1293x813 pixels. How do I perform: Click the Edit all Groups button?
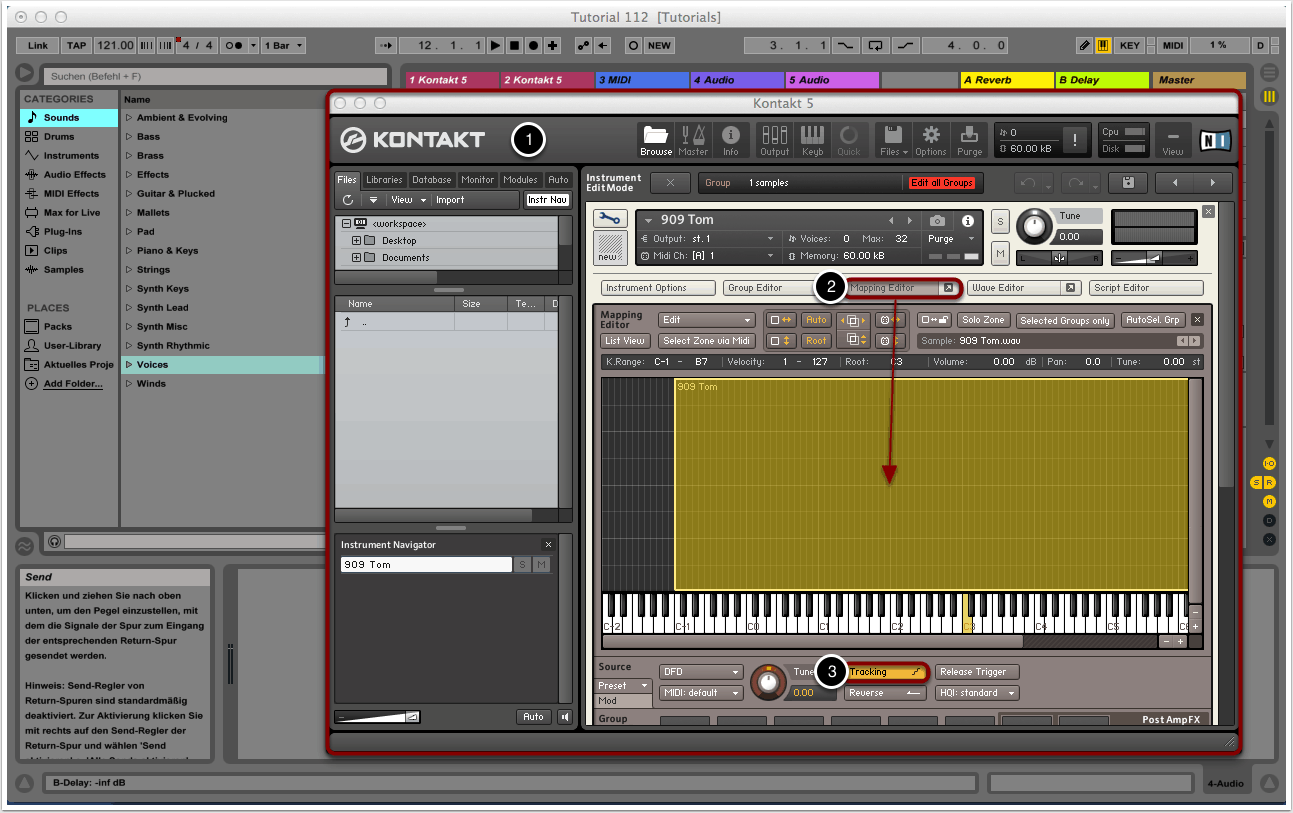(x=941, y=183)
